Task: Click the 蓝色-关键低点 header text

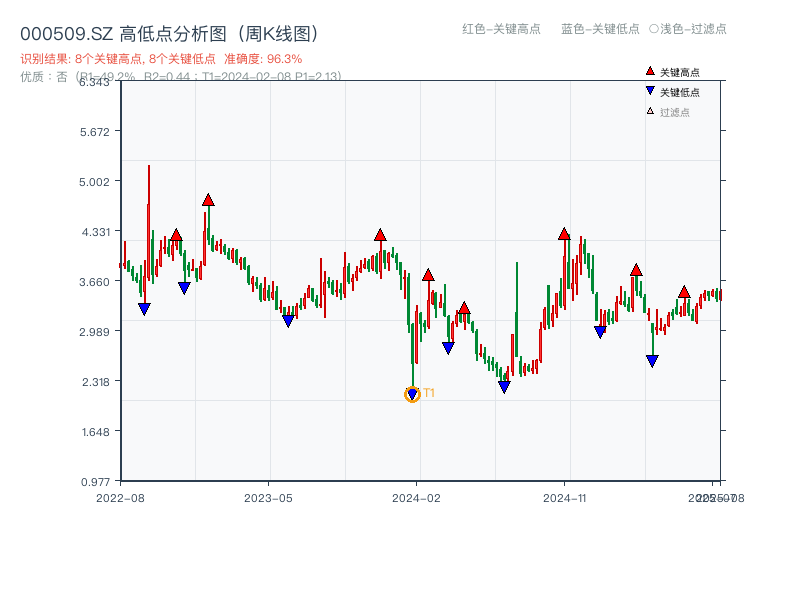Action: 600,29
